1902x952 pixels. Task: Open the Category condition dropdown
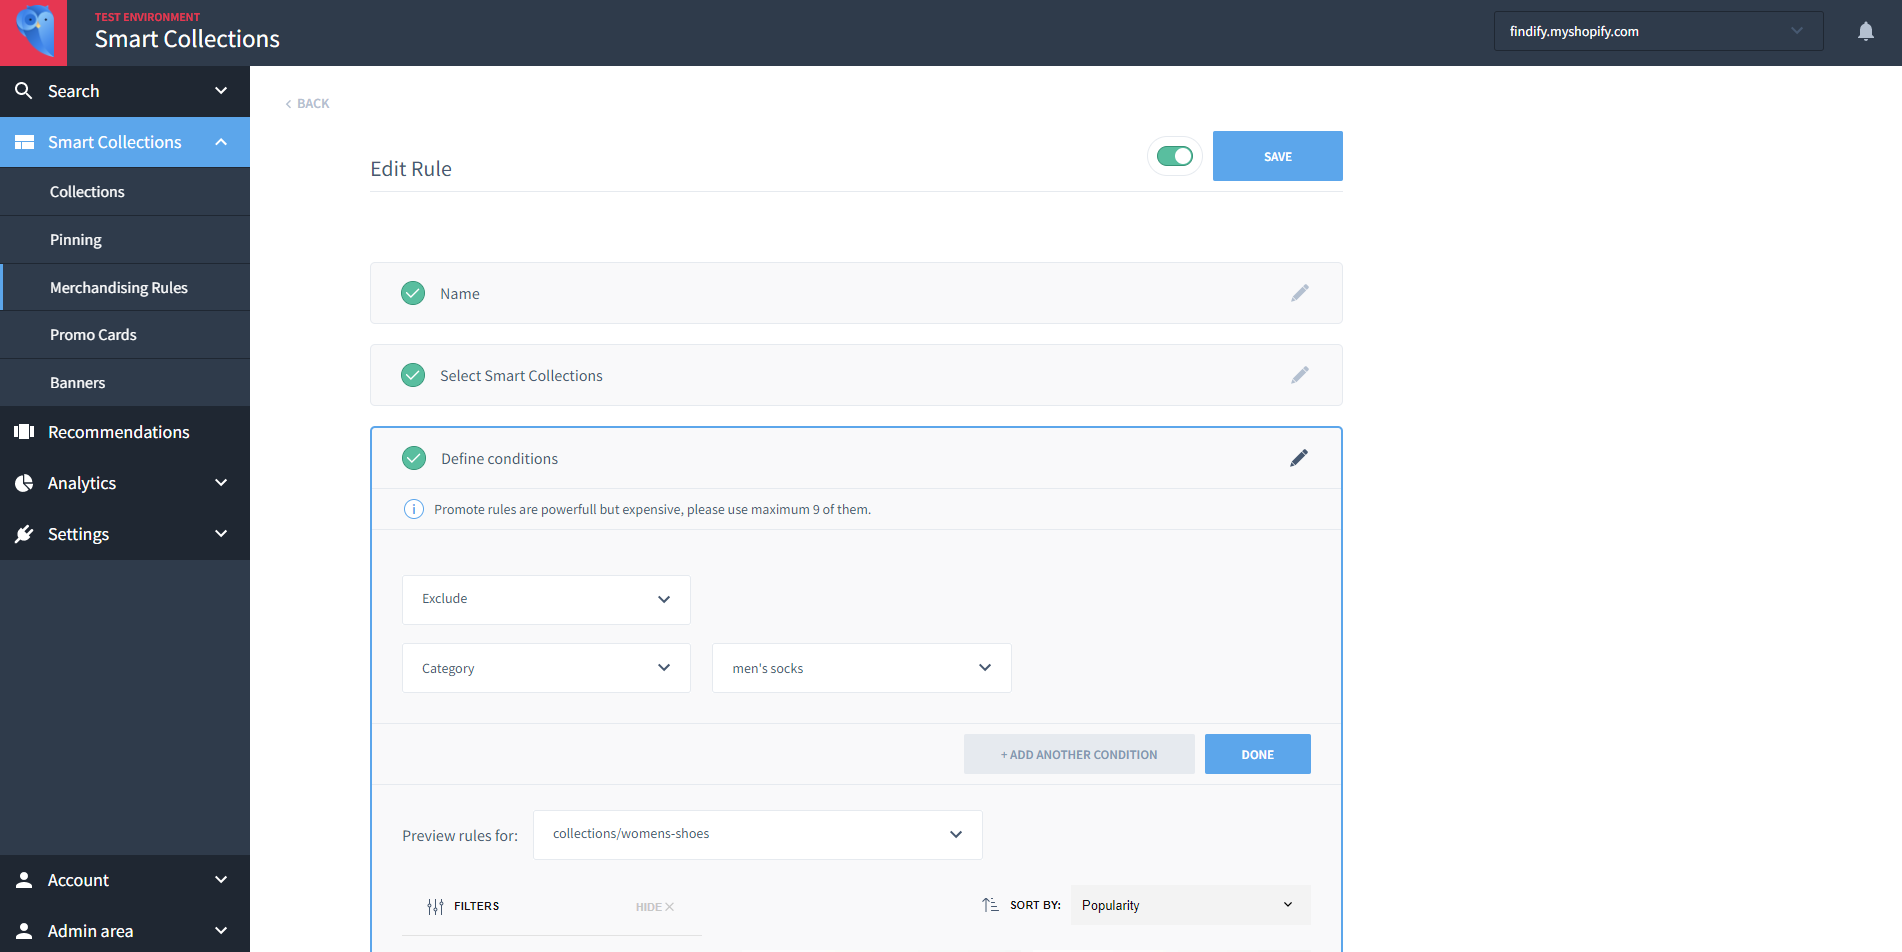[x=546, y=668]
